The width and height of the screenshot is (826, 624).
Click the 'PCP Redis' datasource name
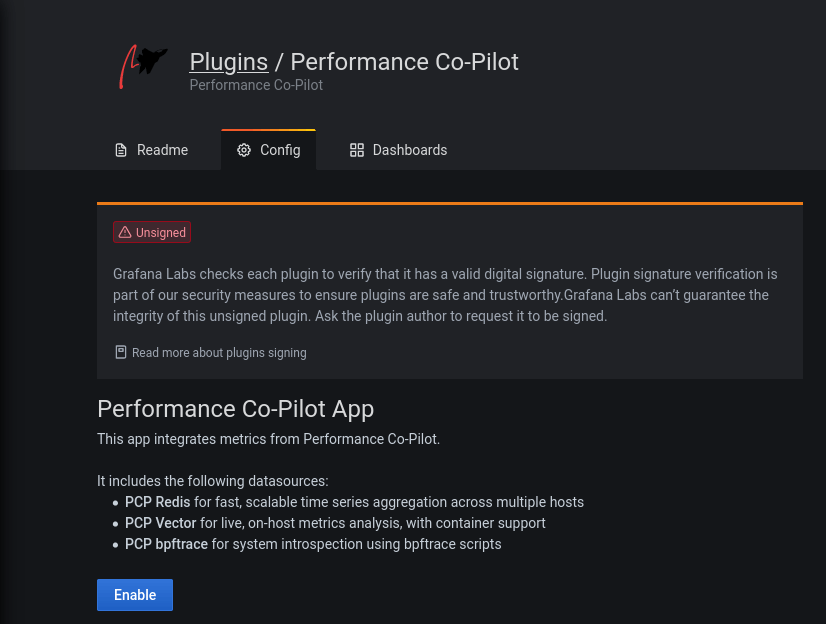pyautogui.click(x=158, y=502)
